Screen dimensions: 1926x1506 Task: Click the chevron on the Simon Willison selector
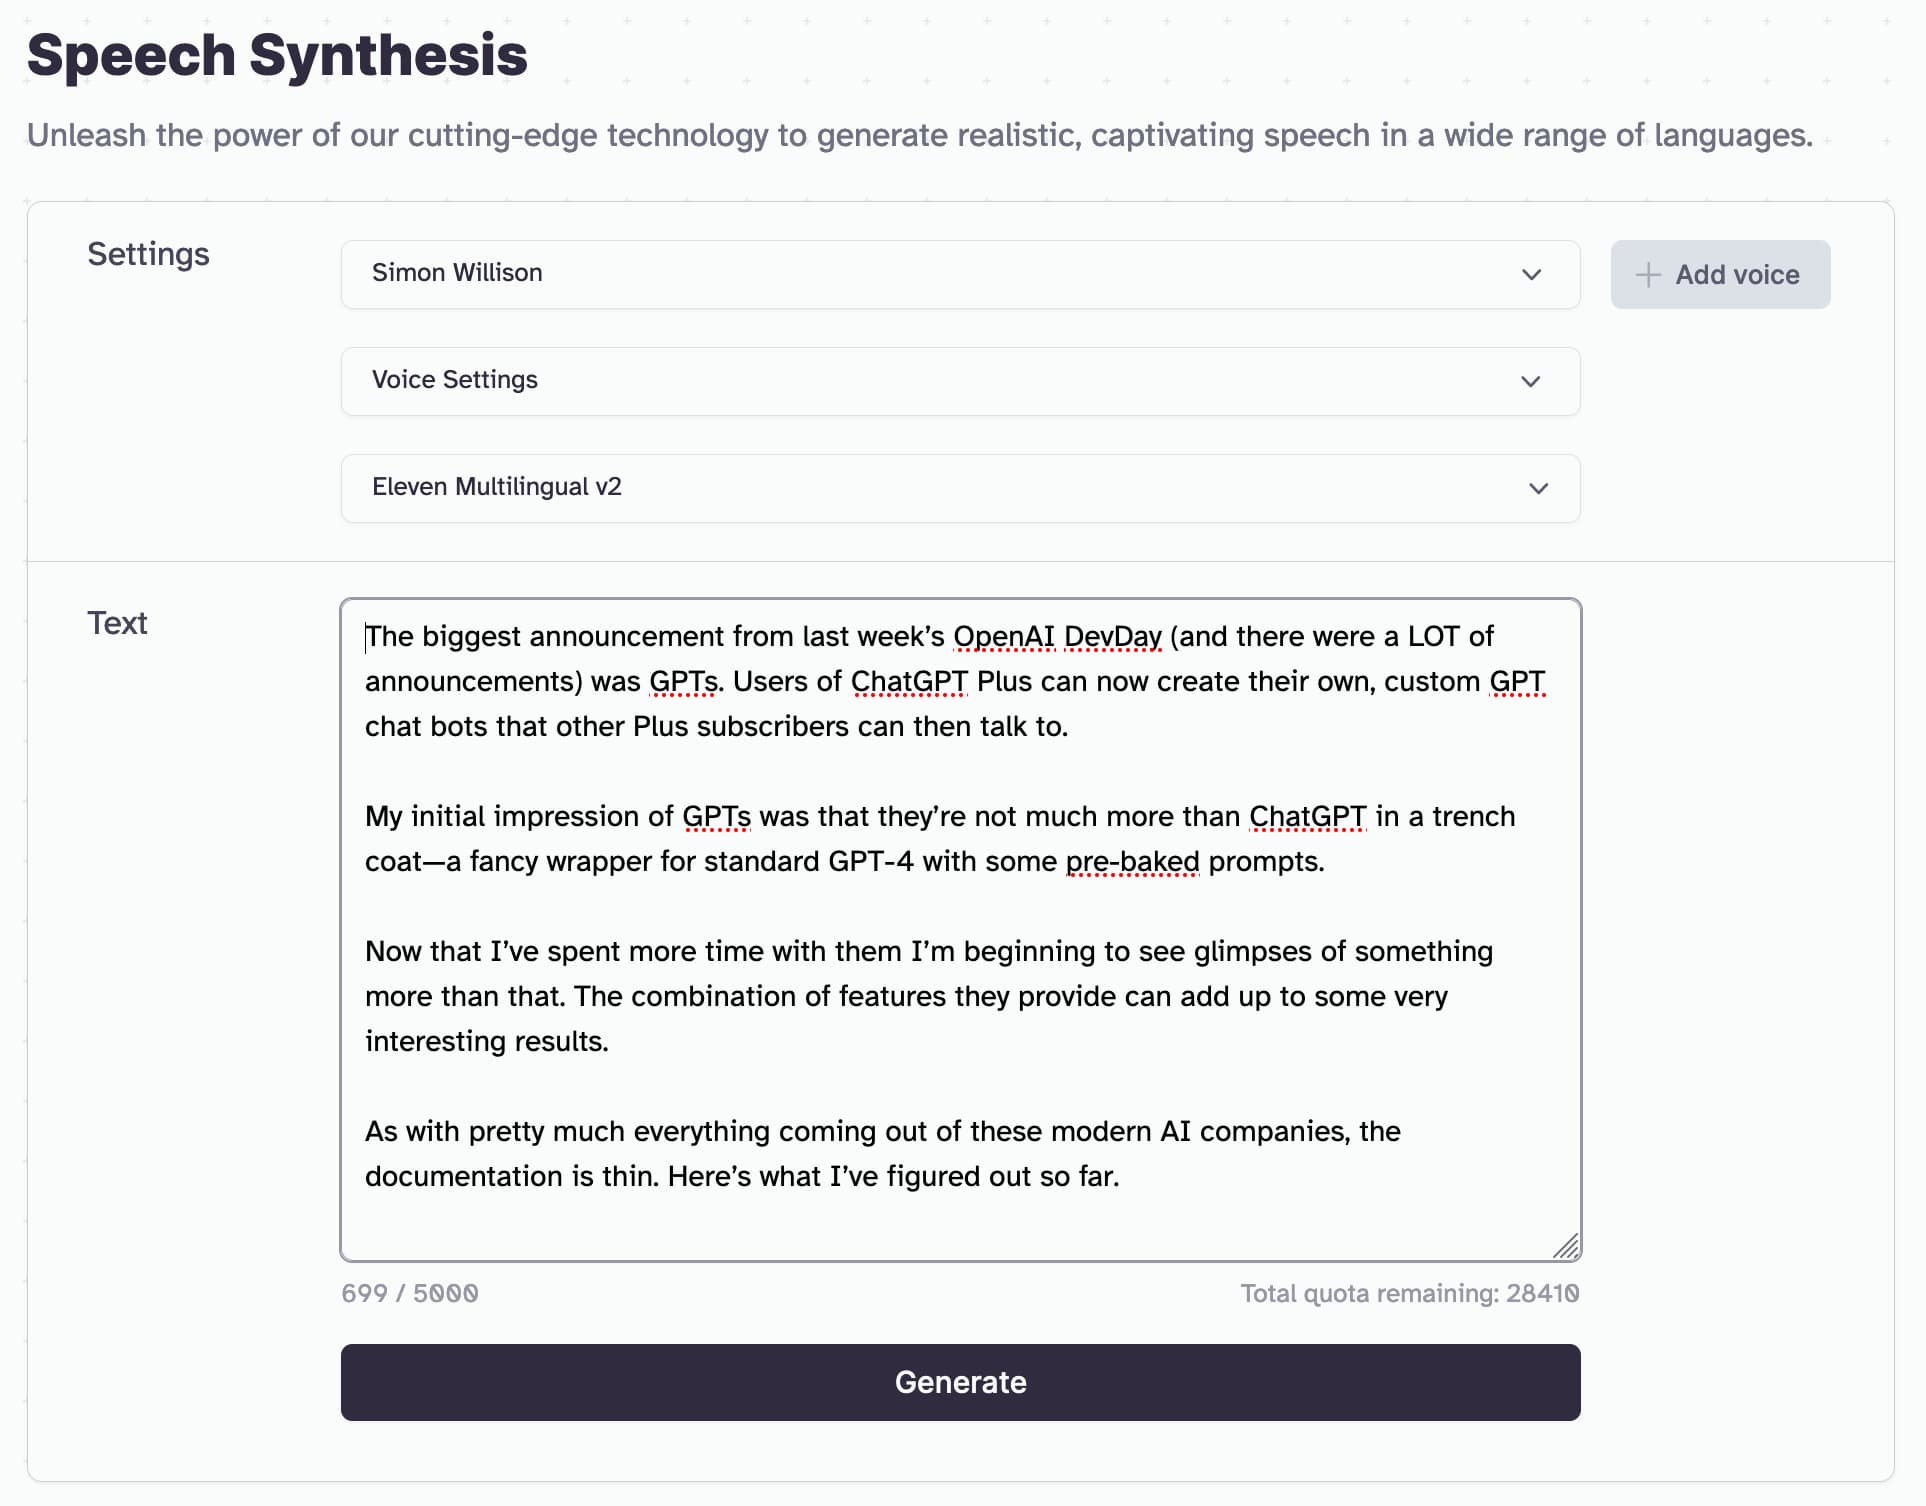point(1530,275)
